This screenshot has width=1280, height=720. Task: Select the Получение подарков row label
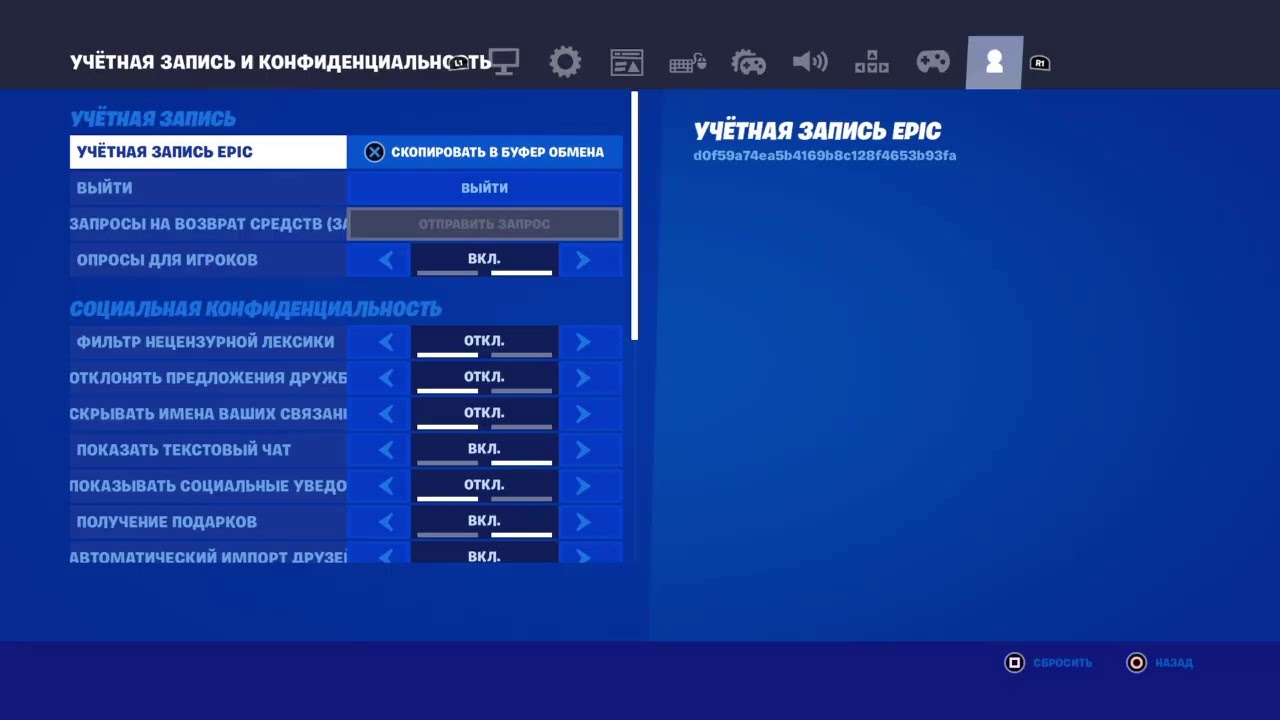(x=208, y=522)
